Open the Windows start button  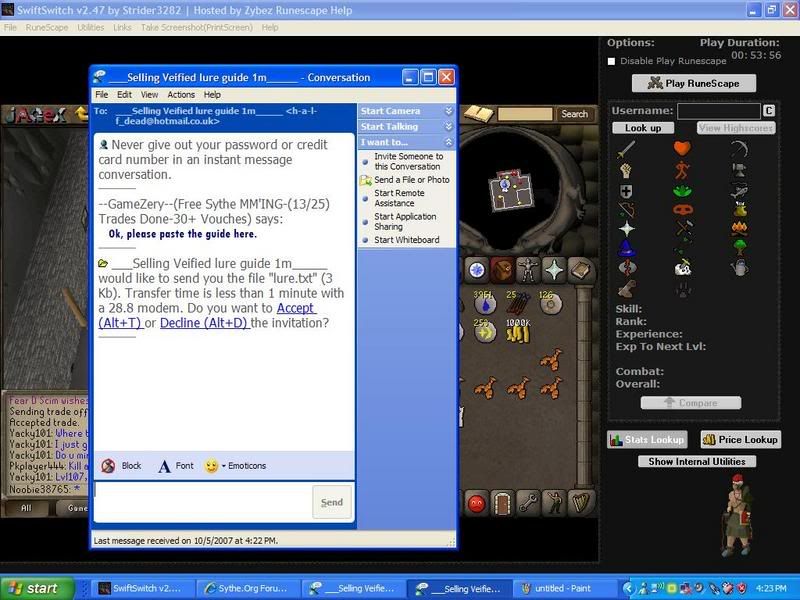click(x=36, y=588)
